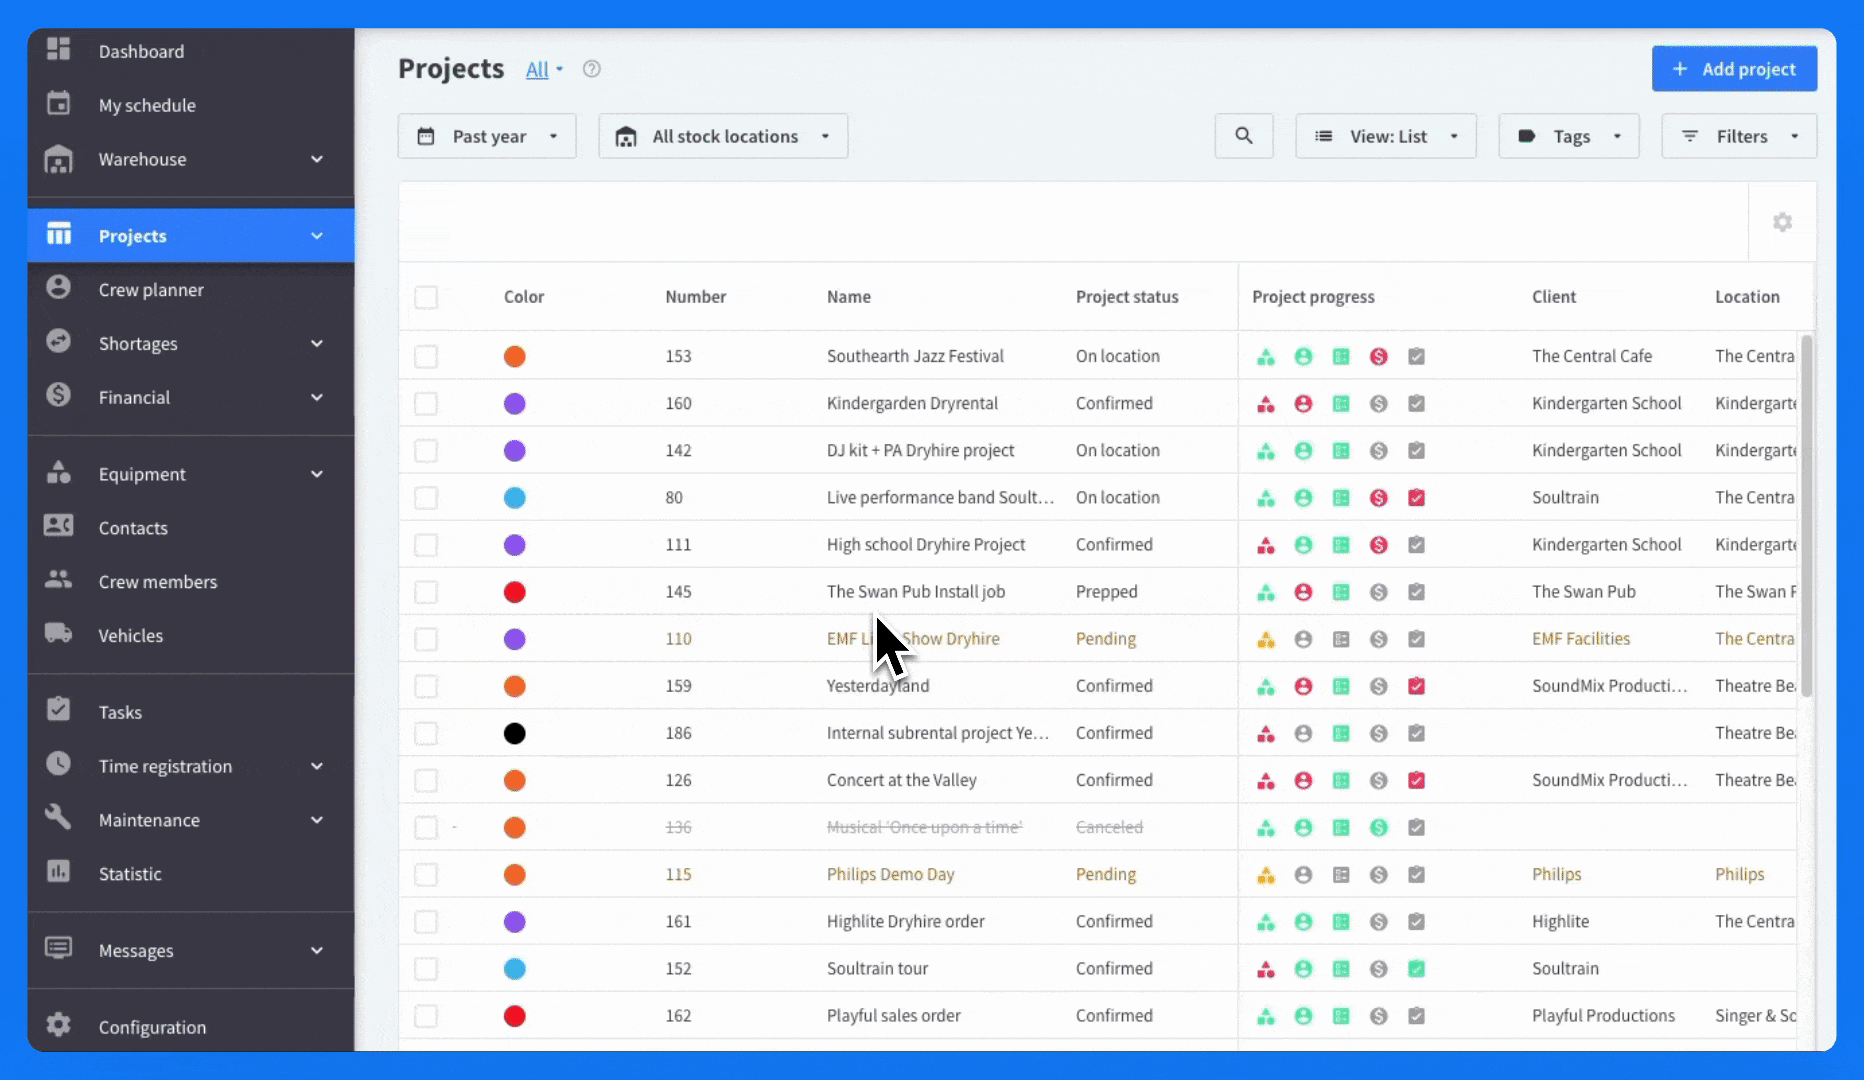The height and width of the screenshot is (1080, 1864).
Task: Click the Contacts card icon
Action: (x=59, y=526)
